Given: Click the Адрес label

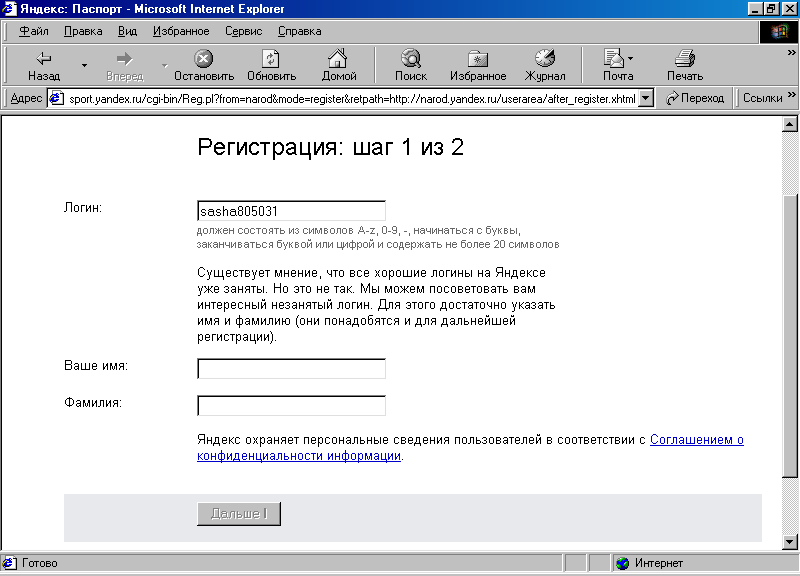Looking at the screenshot, I should coord(26,98).
